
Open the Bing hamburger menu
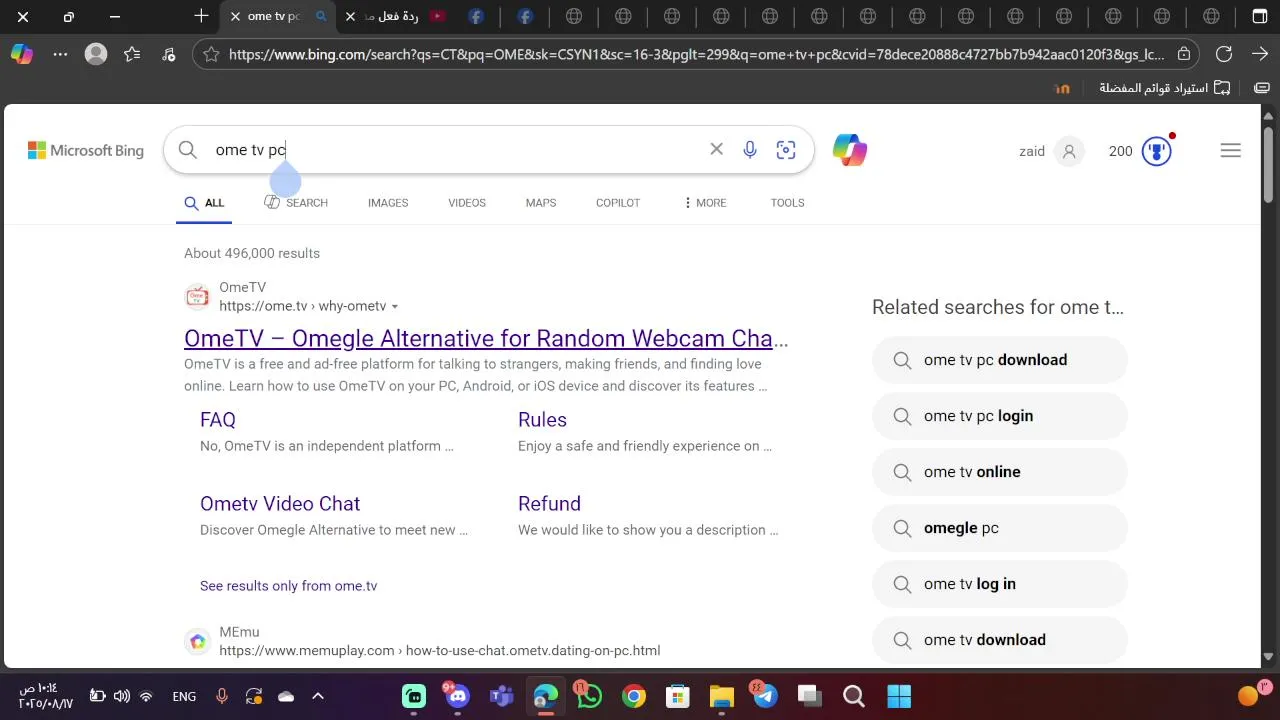coord(1231,151)
